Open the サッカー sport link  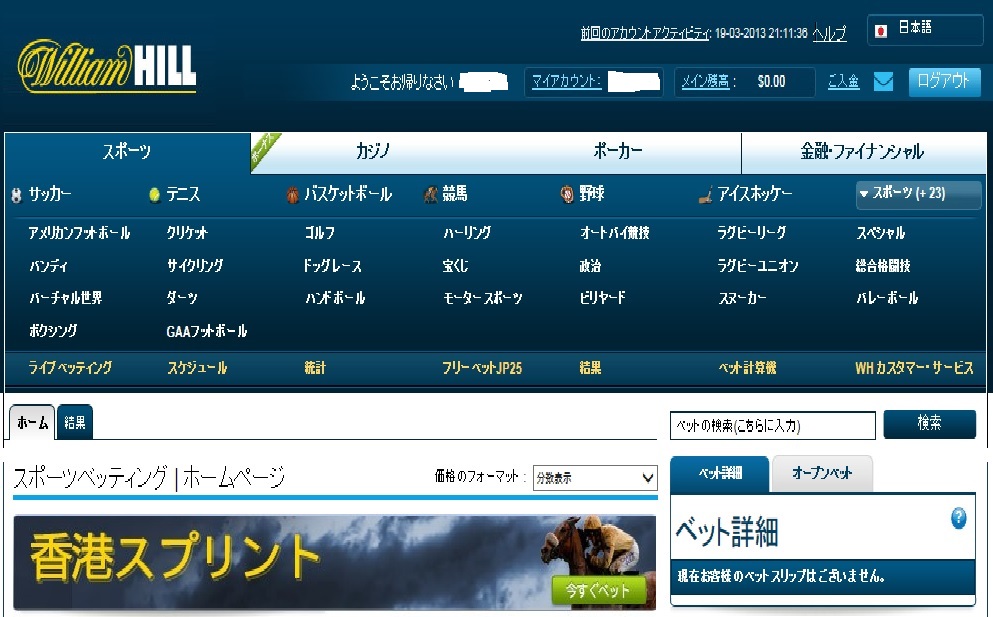(x=49, y=194)
